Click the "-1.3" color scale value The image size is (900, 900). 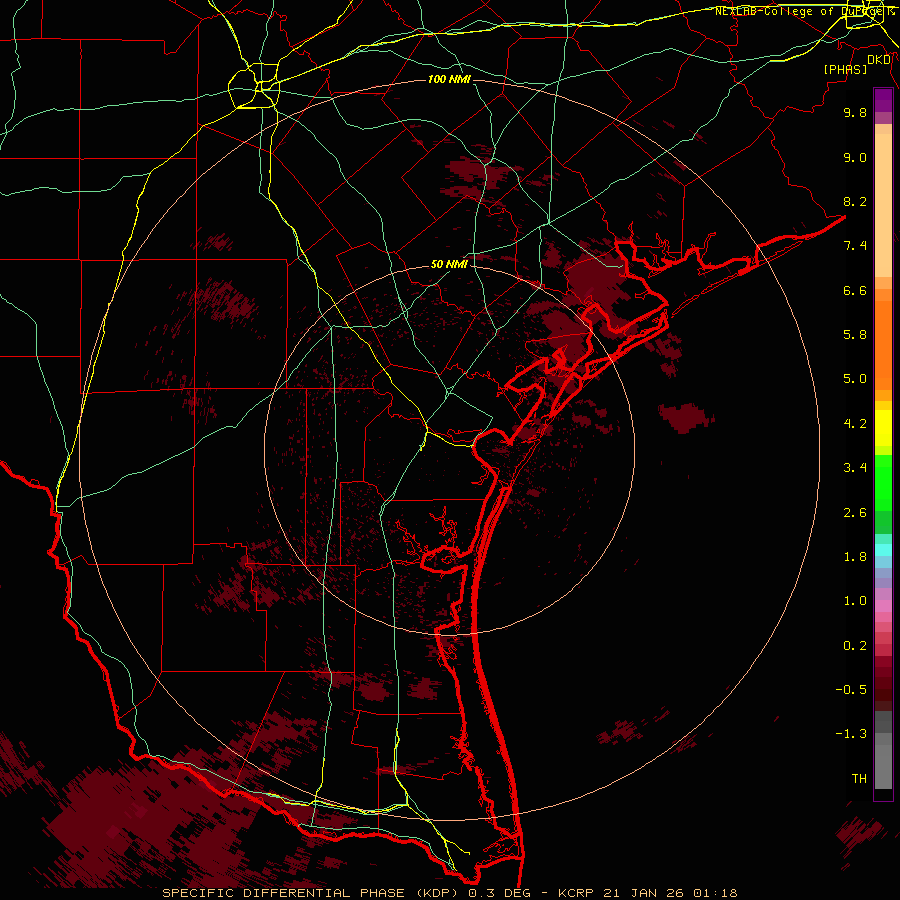(x=851, y=734)
